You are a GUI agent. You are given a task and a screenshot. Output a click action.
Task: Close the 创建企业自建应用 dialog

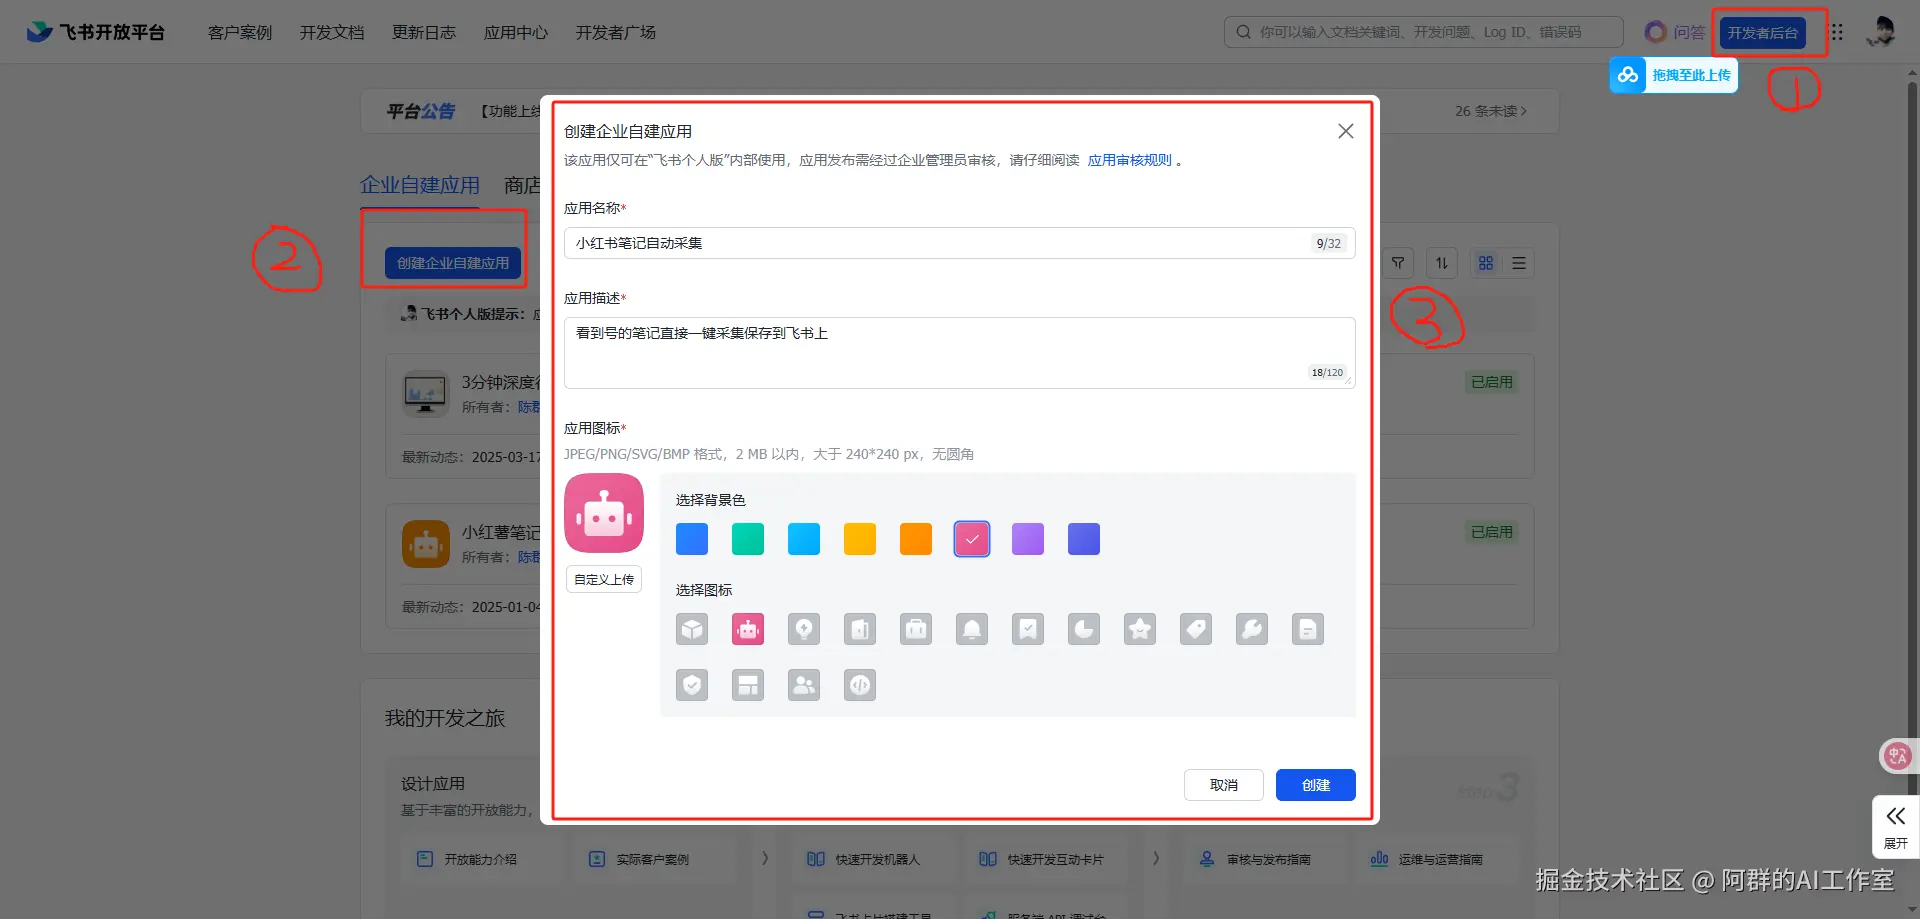pyautogui.click(x=1346, y=131)
